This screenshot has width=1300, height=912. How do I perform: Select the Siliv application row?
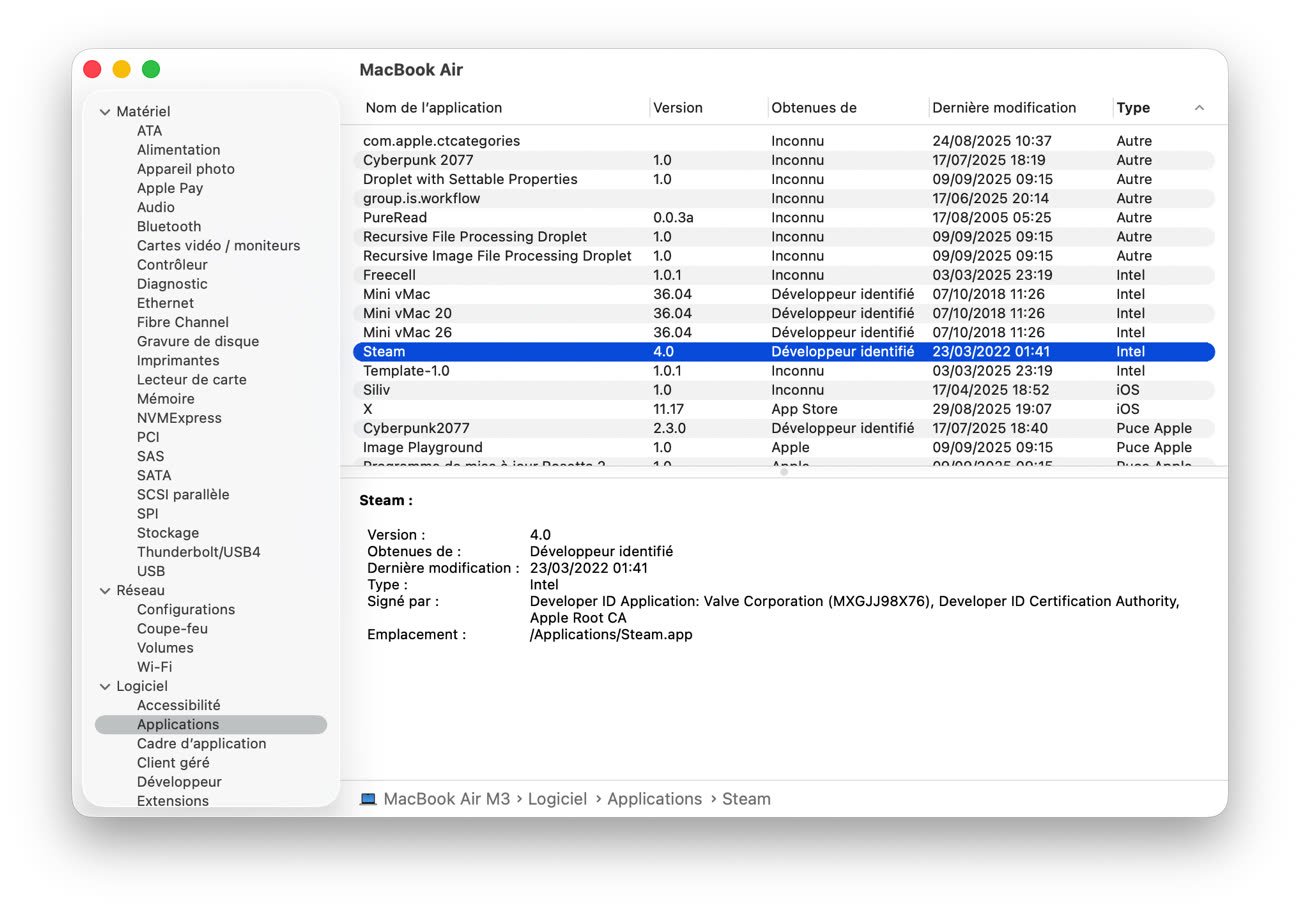(x=784, y=390)
